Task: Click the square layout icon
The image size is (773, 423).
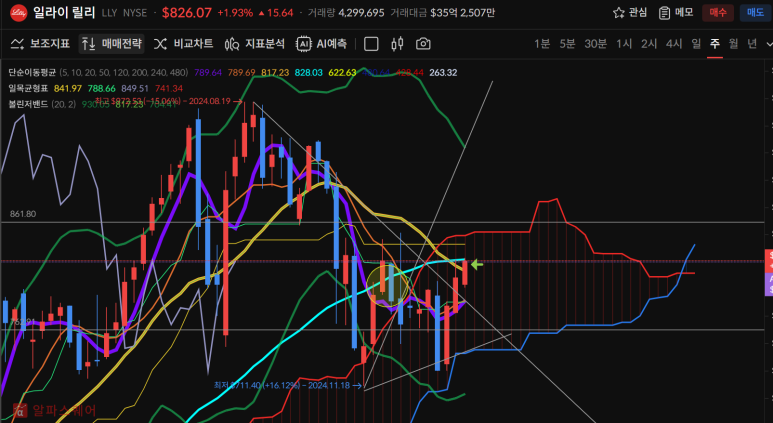Action: 371,44
